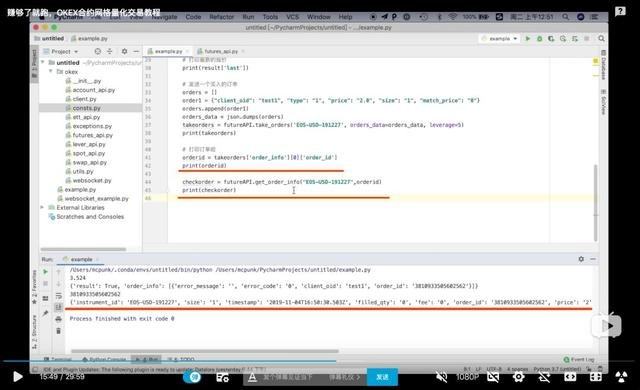Toggle the subtitles icon in player bar
Viewport: 640px width, 390px height.
pos(493,377)
